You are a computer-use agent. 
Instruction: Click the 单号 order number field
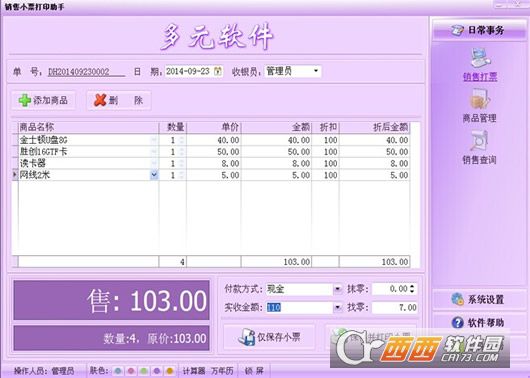coord(87,72)
